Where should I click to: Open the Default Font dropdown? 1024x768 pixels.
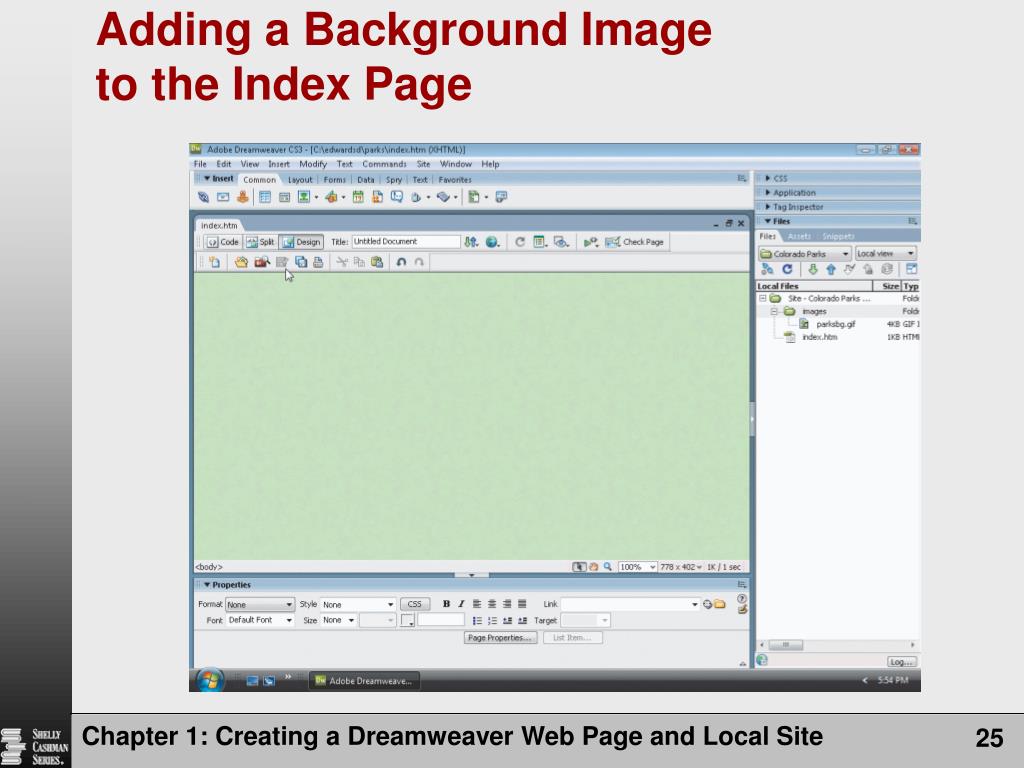pyautogui.click(x=260, y=620)
